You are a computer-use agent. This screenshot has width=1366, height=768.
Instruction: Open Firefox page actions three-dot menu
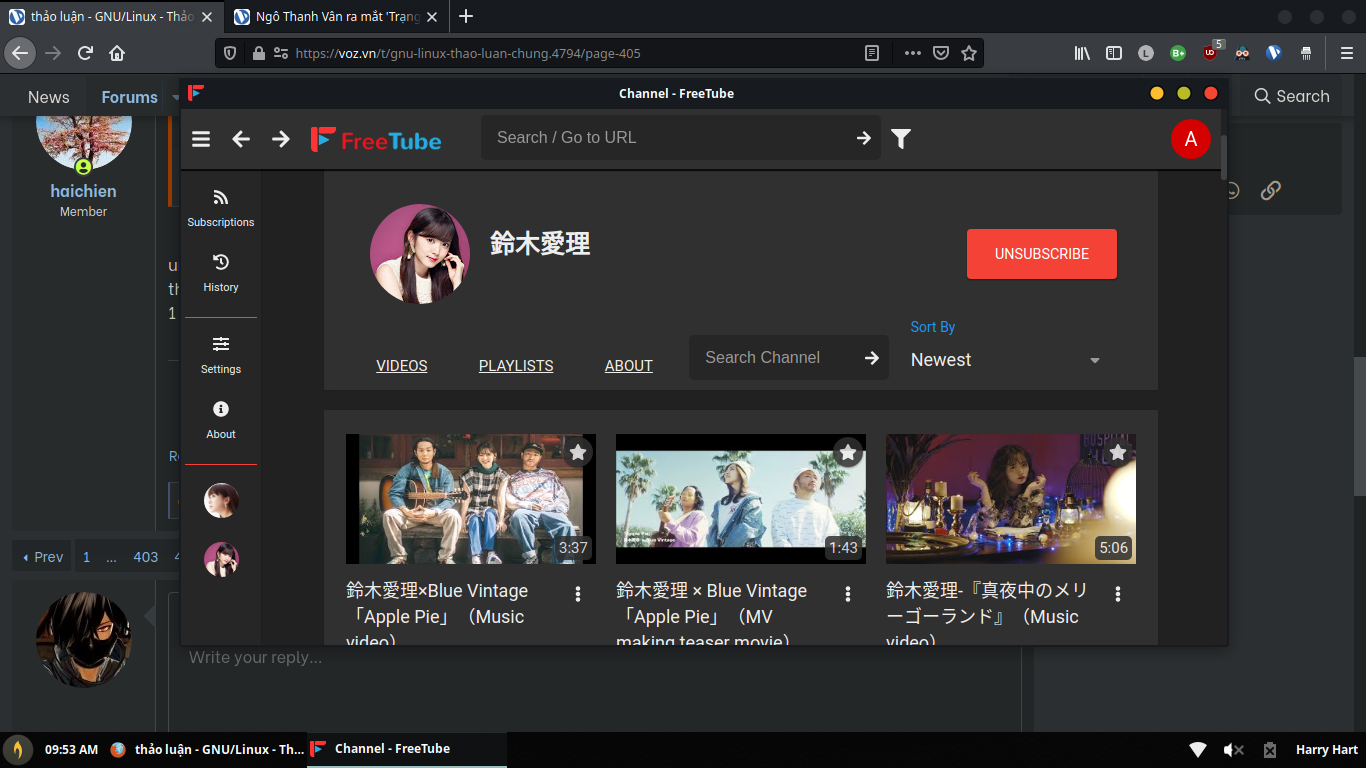[913, 53]
